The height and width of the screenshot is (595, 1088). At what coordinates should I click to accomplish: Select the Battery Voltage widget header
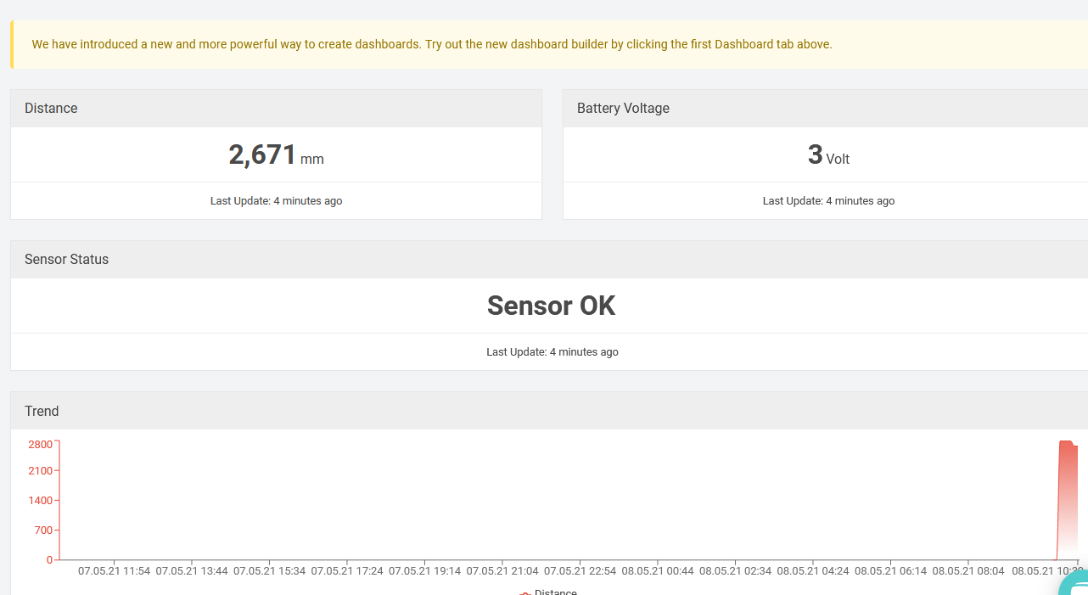click(x=826, y=108)
